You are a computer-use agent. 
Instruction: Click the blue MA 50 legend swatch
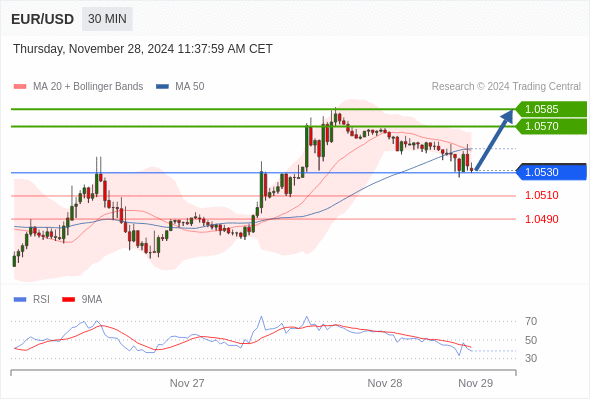click(x=162, y=87)
